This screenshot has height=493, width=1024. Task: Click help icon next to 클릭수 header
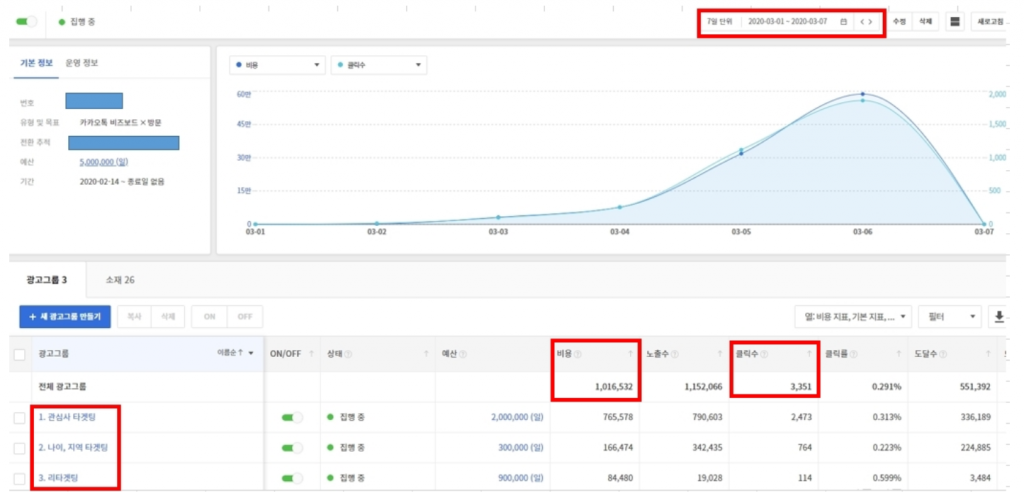[764, 354]
